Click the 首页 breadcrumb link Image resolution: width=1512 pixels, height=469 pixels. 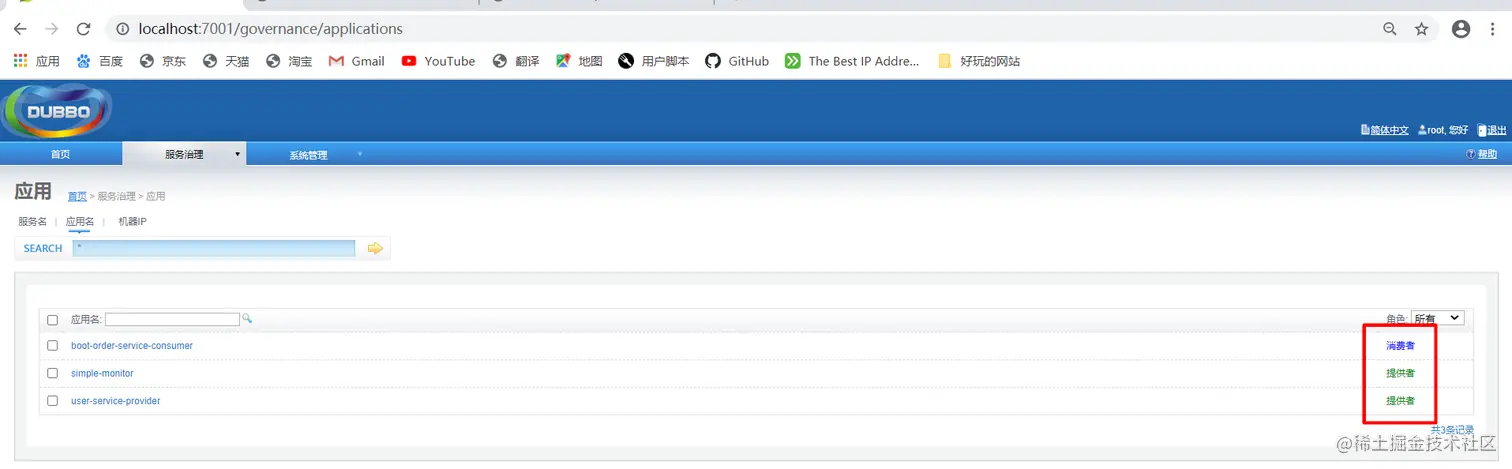[x=77, y=196]
